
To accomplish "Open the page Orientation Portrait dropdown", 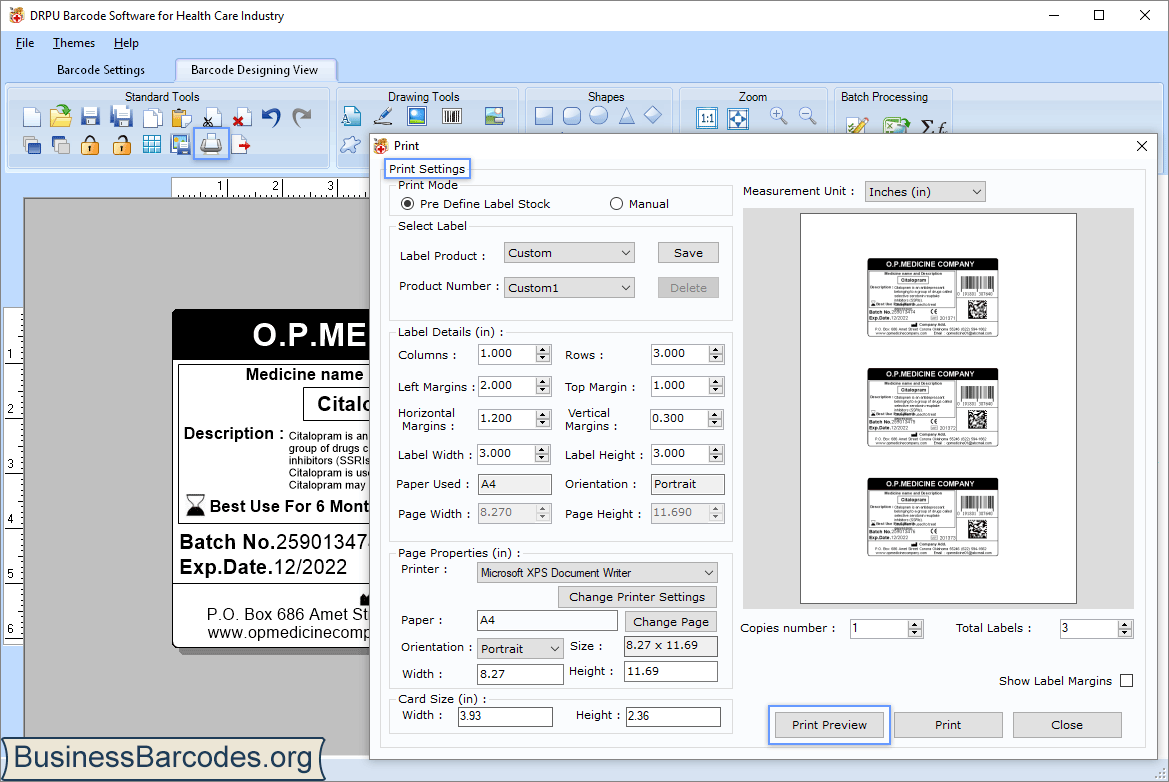I will point(520,649).
